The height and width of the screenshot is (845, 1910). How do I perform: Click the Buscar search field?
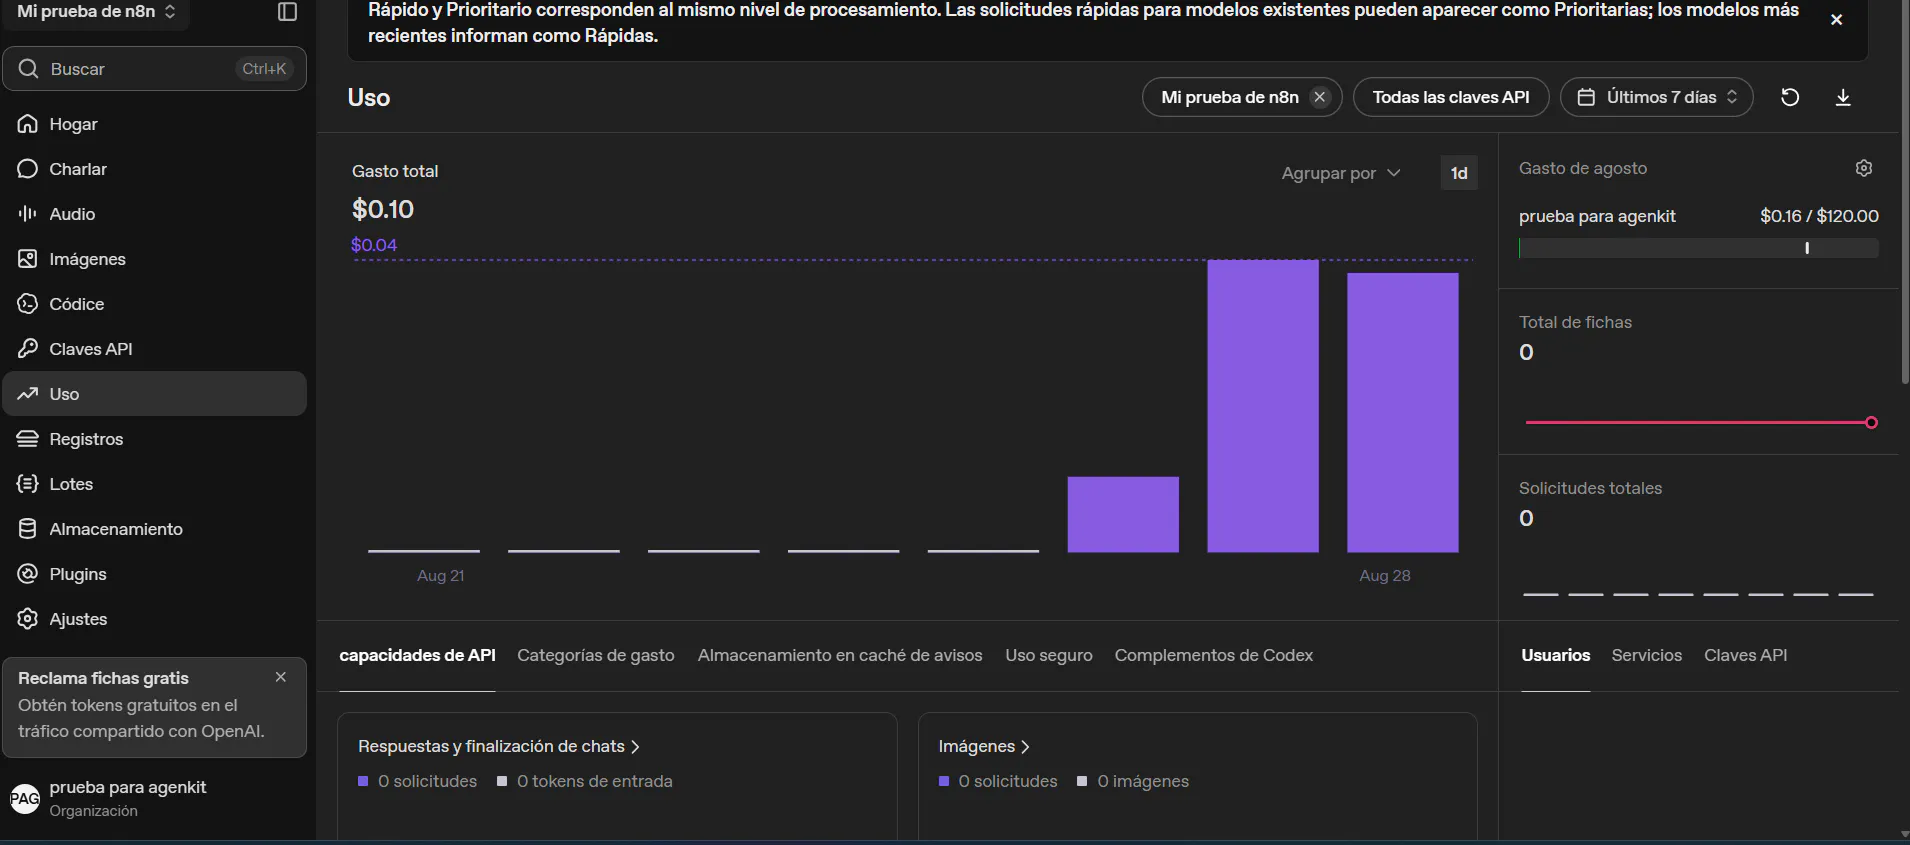tap(154, 69)
